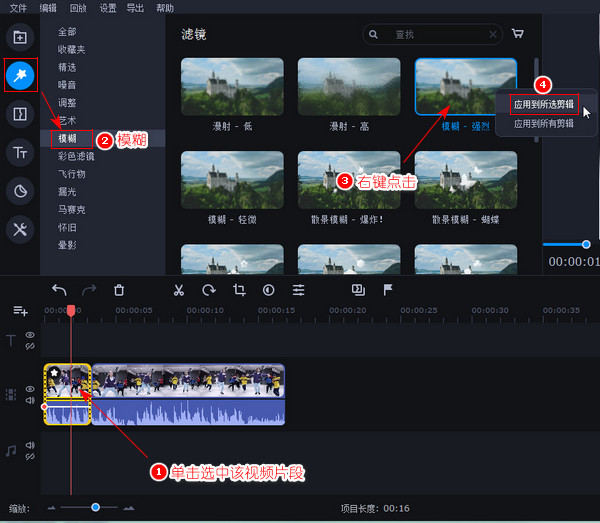Type in the 查找 search field
Image resolution: width=600 pixels, height=523 pixels.
(432, 34)
